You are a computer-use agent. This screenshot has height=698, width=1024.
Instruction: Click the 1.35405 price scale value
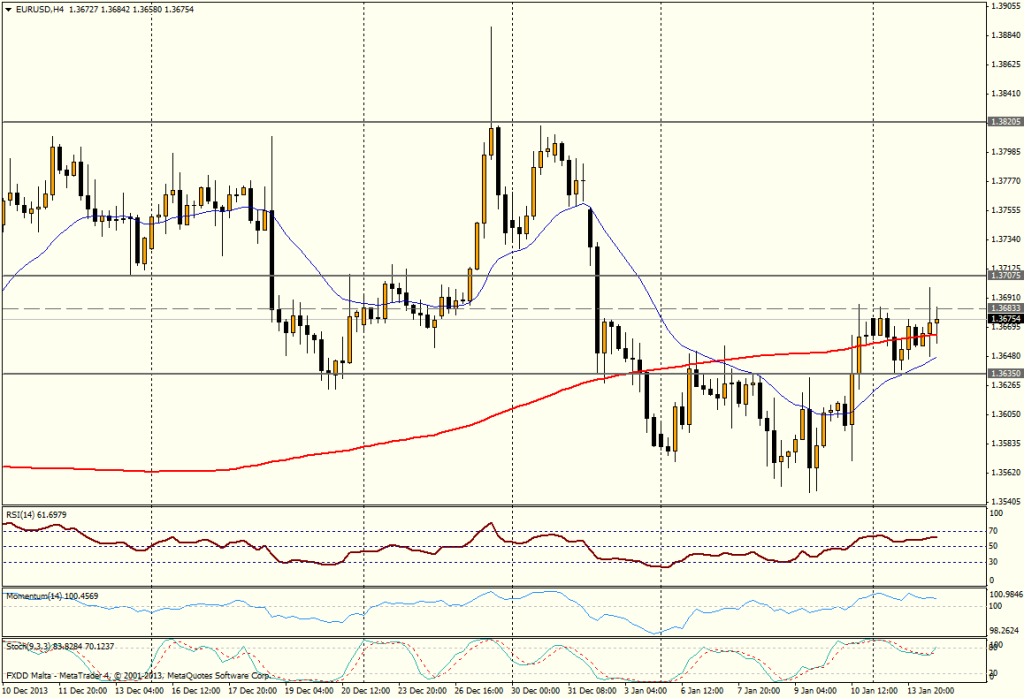click(x=1004, y=501)
